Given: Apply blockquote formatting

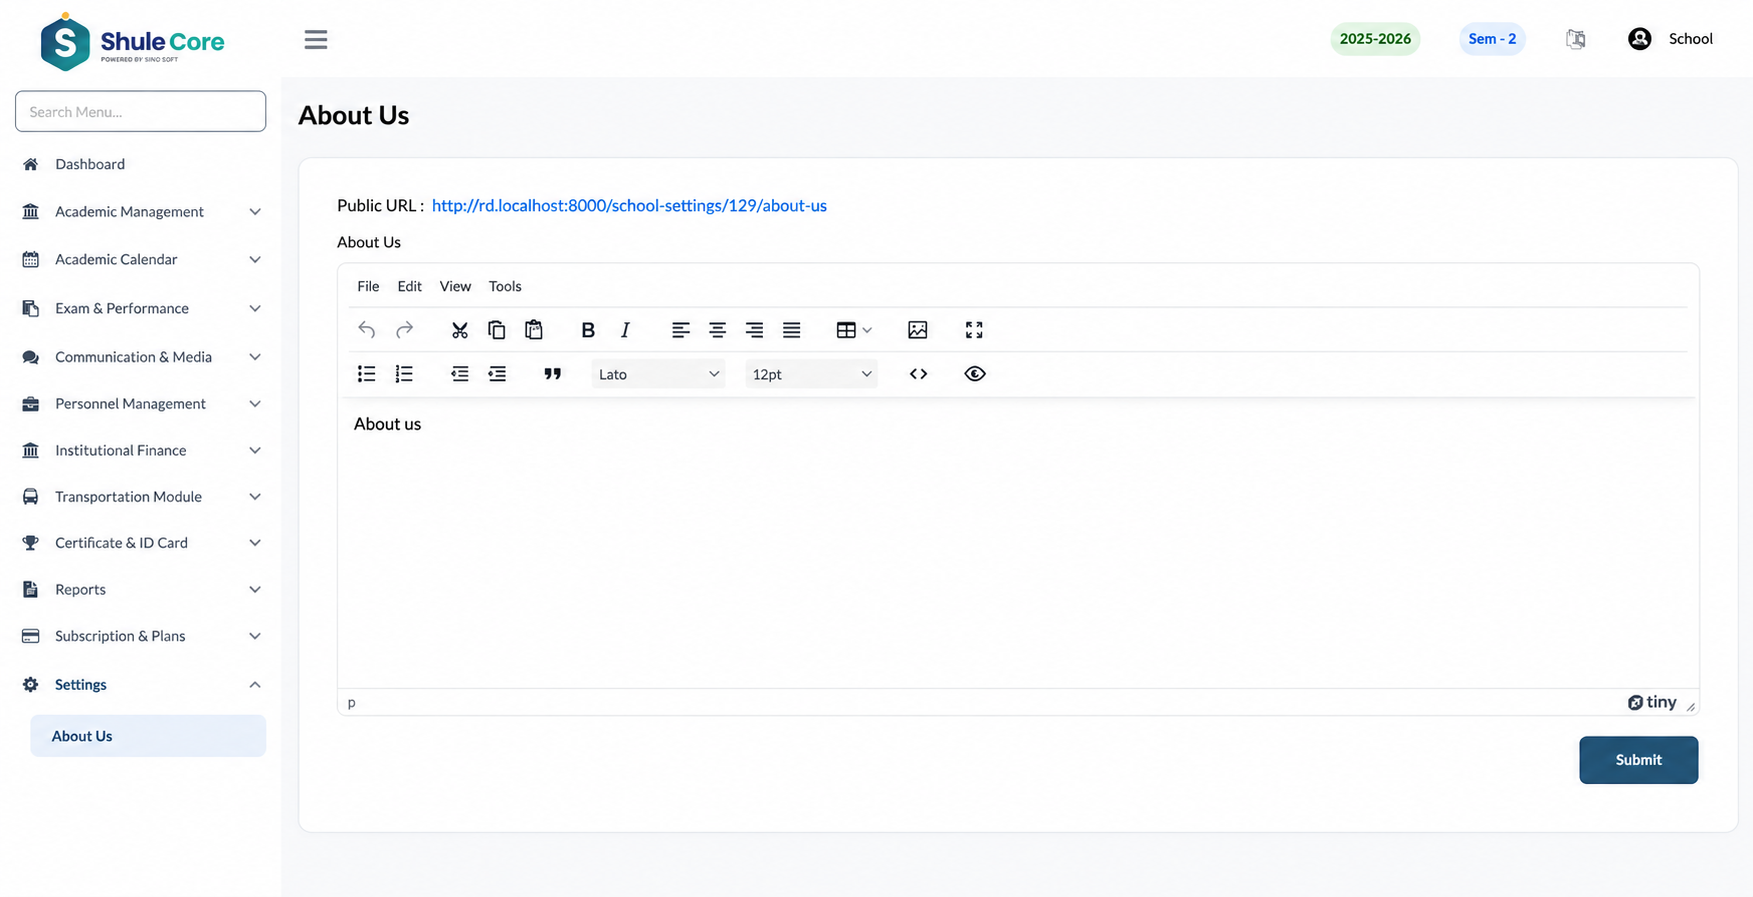Looking at the screenshot, I should click(x=553, y=374).
